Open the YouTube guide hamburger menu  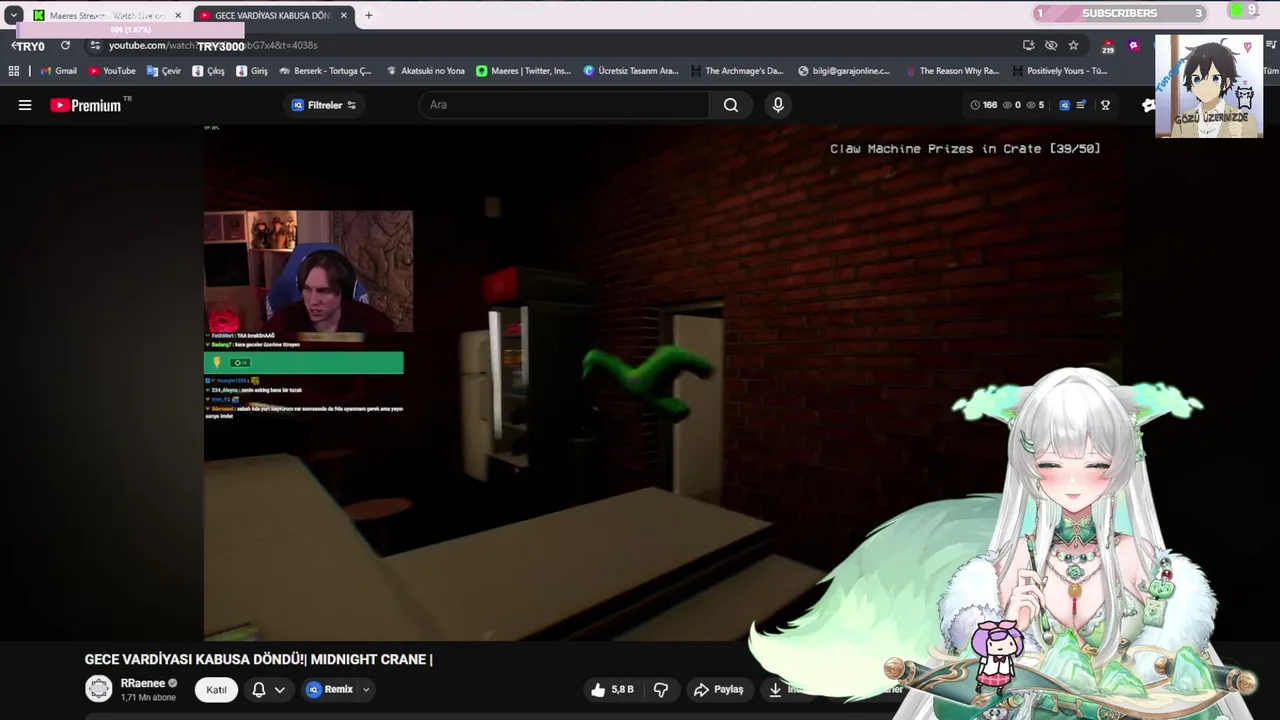[x=25, y=105]
